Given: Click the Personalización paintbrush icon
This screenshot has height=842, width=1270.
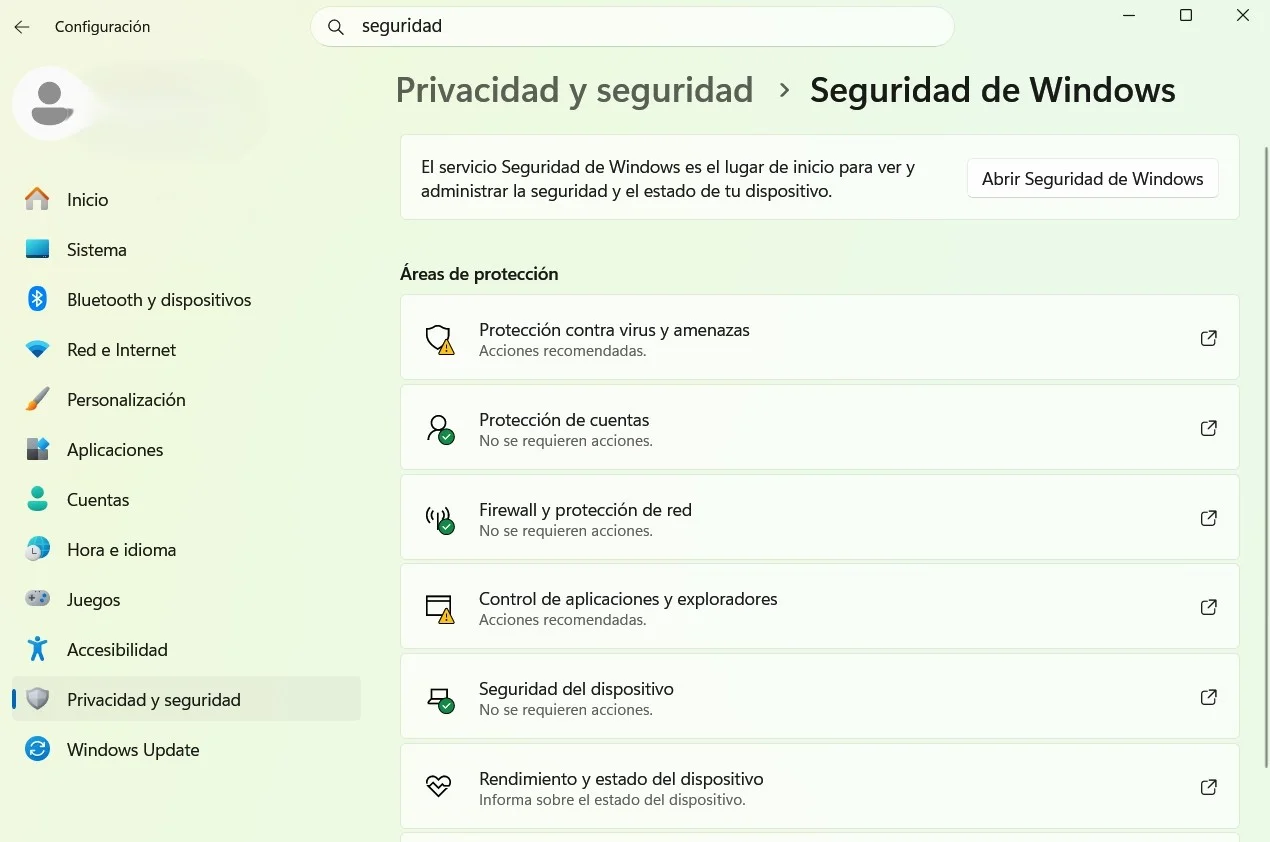Looking at the screenshot, I should 37,399.
